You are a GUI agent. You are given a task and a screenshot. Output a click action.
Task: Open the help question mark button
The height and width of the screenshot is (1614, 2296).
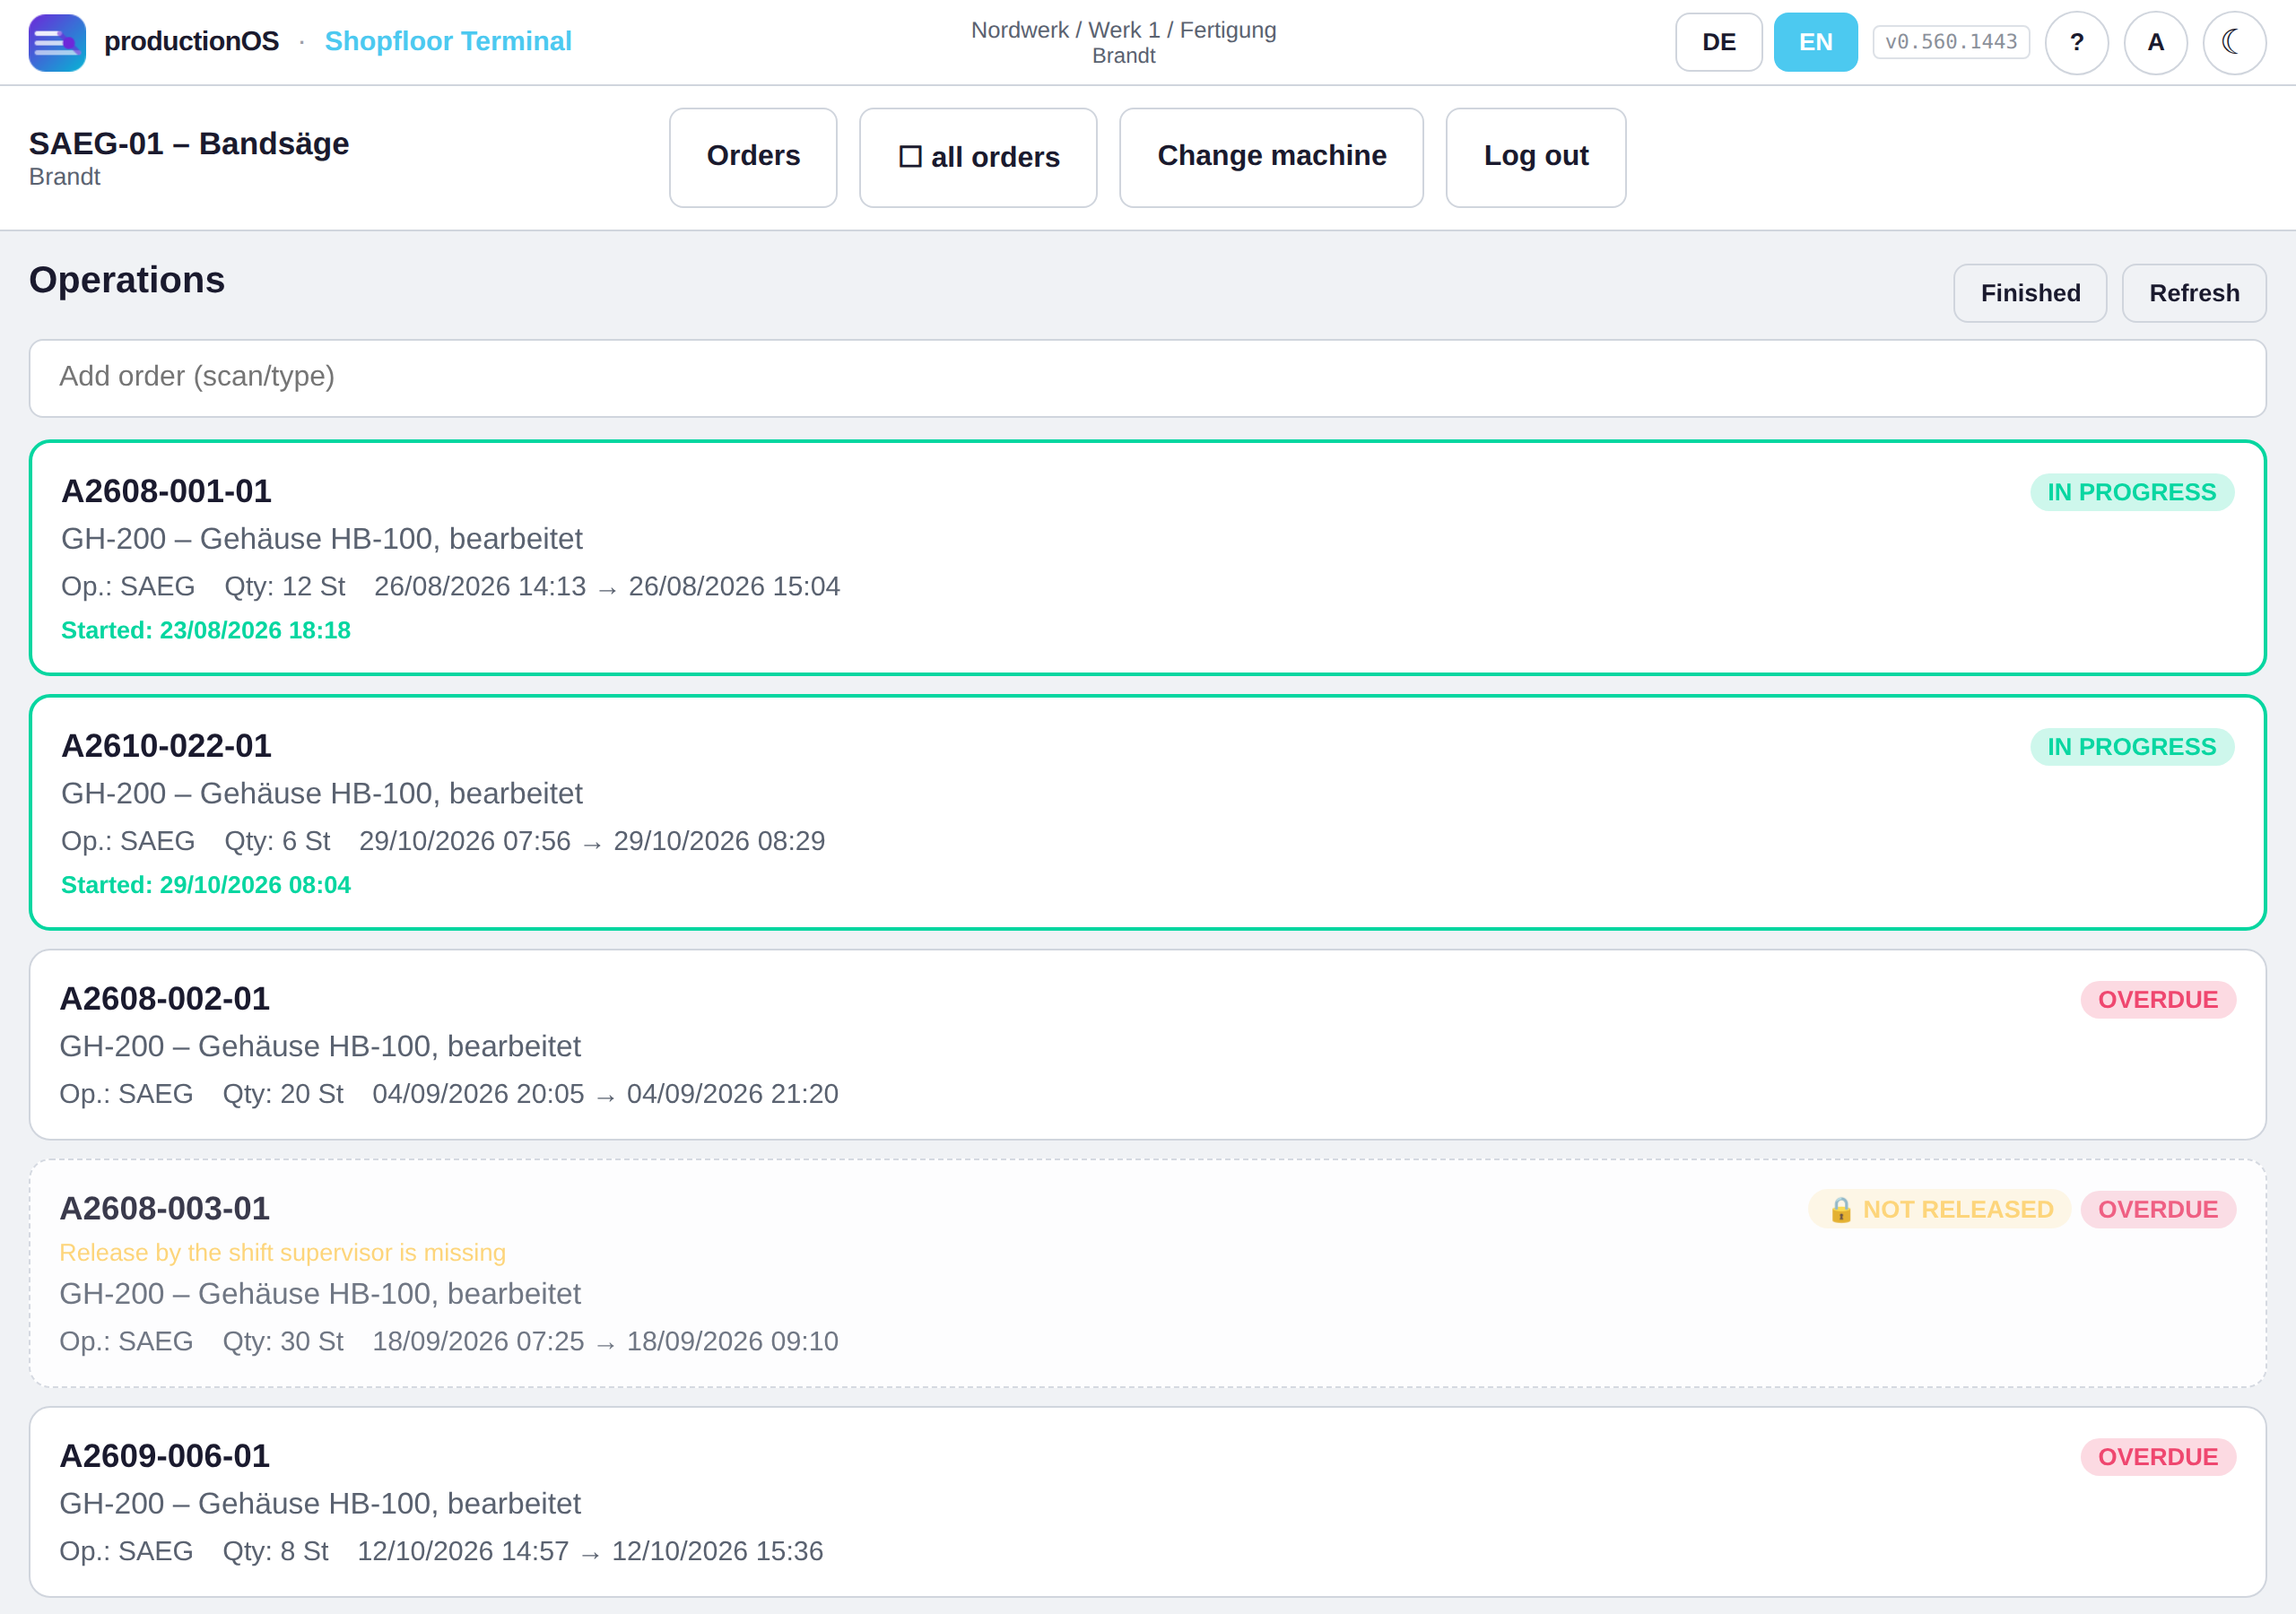click(2077, 43)
